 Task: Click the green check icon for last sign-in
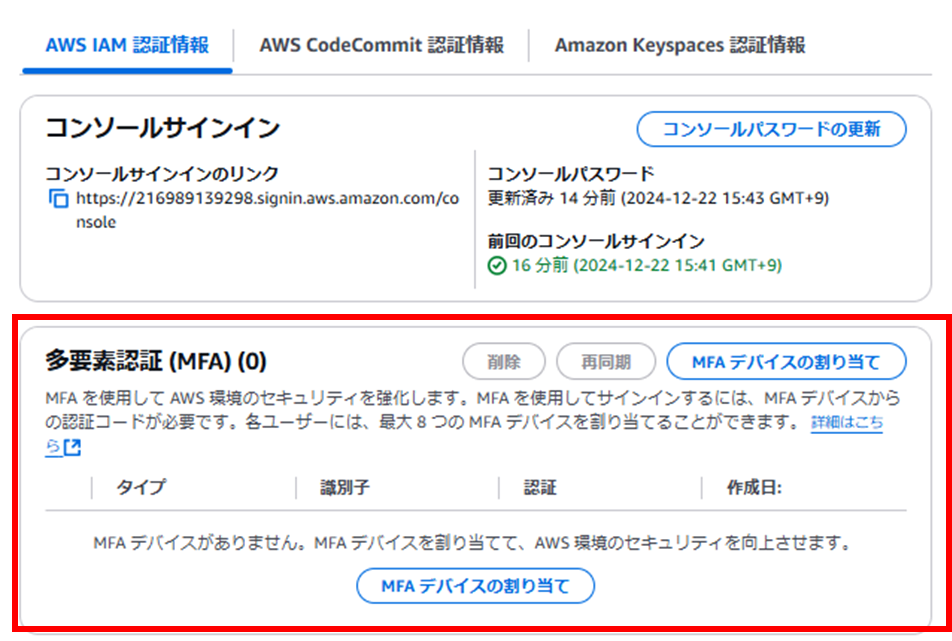point(497,266)
